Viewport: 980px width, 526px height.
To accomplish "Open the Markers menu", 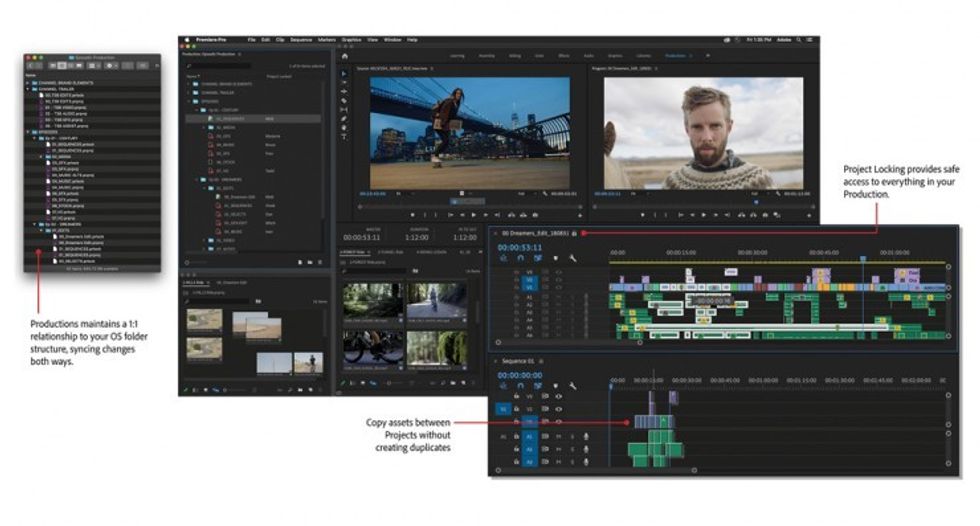I will click(x=326, y=39).
